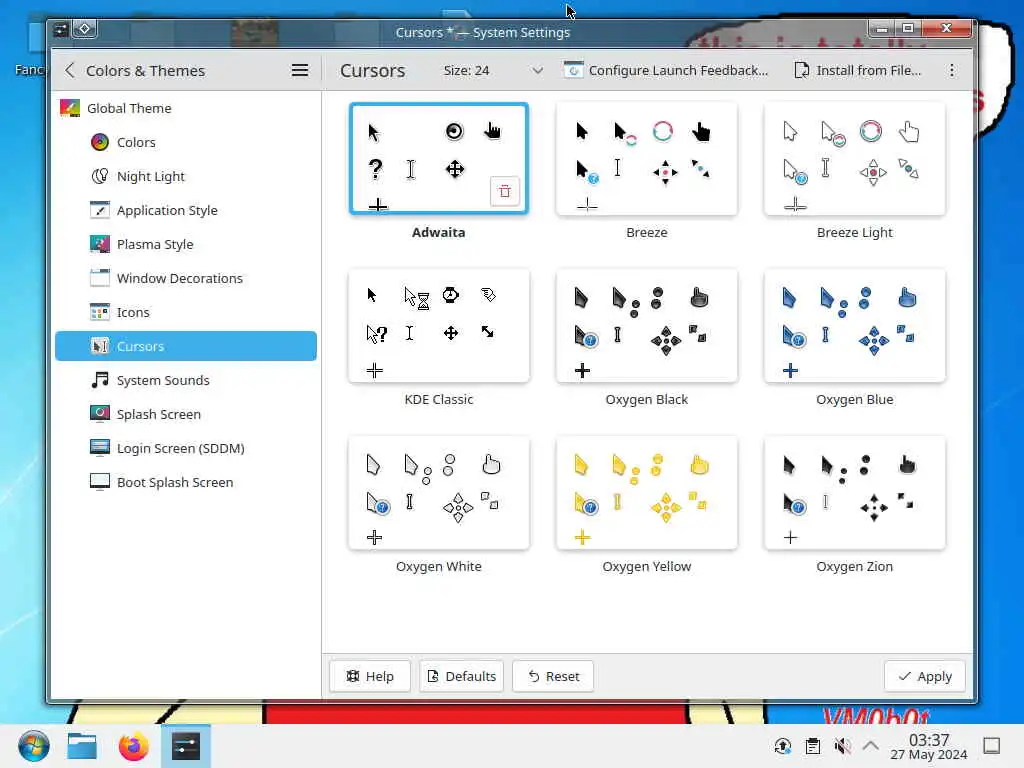Click the window menu icon in titlebar
Screen dimensions: 1024x768
coord(61,29)
